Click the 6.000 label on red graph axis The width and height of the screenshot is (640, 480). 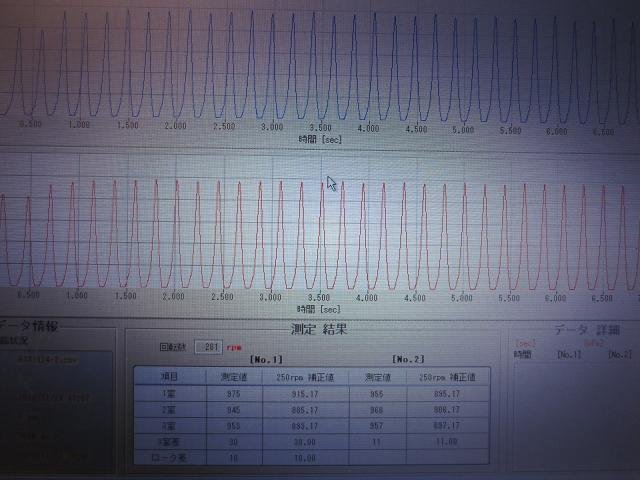coord(556,298)
